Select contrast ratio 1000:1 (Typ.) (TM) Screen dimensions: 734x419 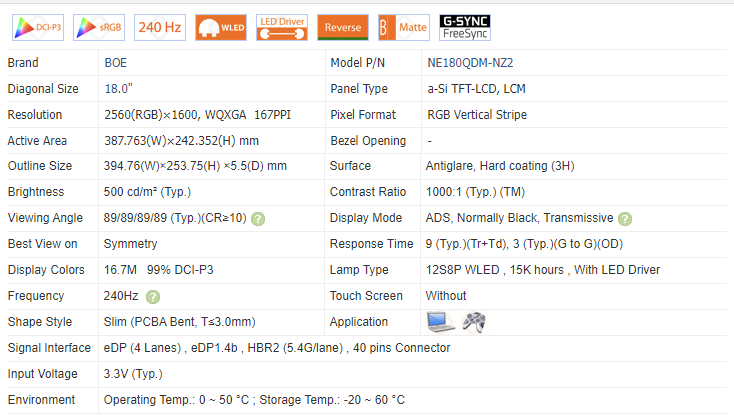pyautogui.click(x=475, y=192)
